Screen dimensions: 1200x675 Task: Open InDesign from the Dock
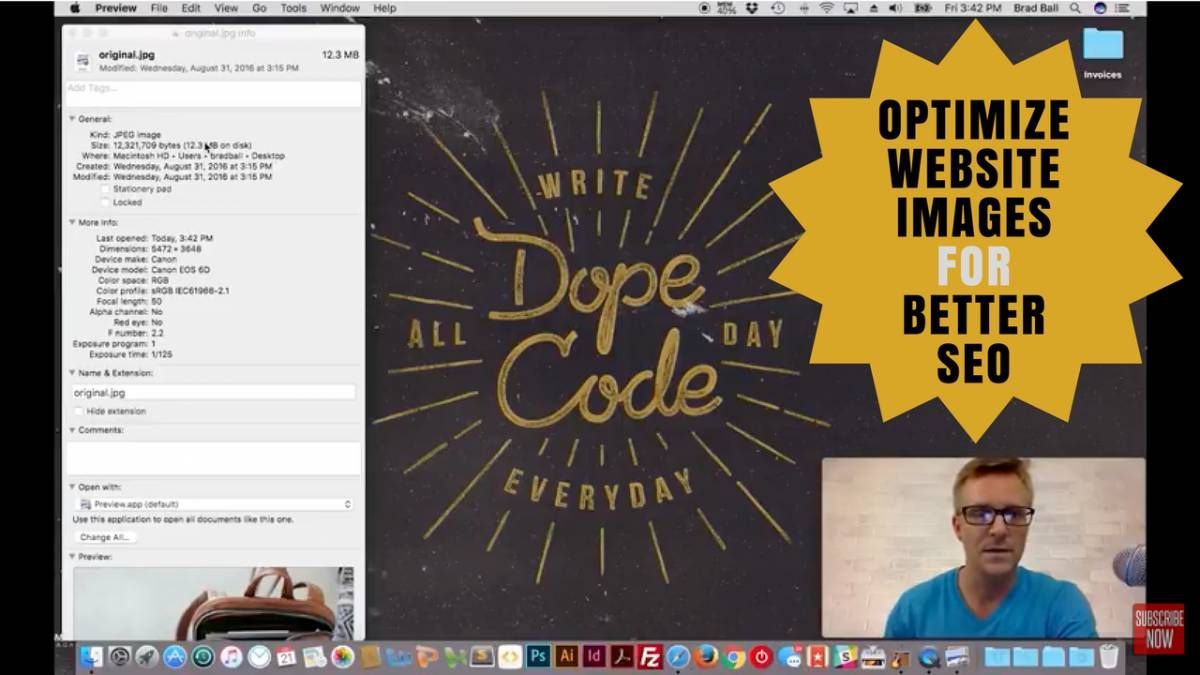pos(594,657)
